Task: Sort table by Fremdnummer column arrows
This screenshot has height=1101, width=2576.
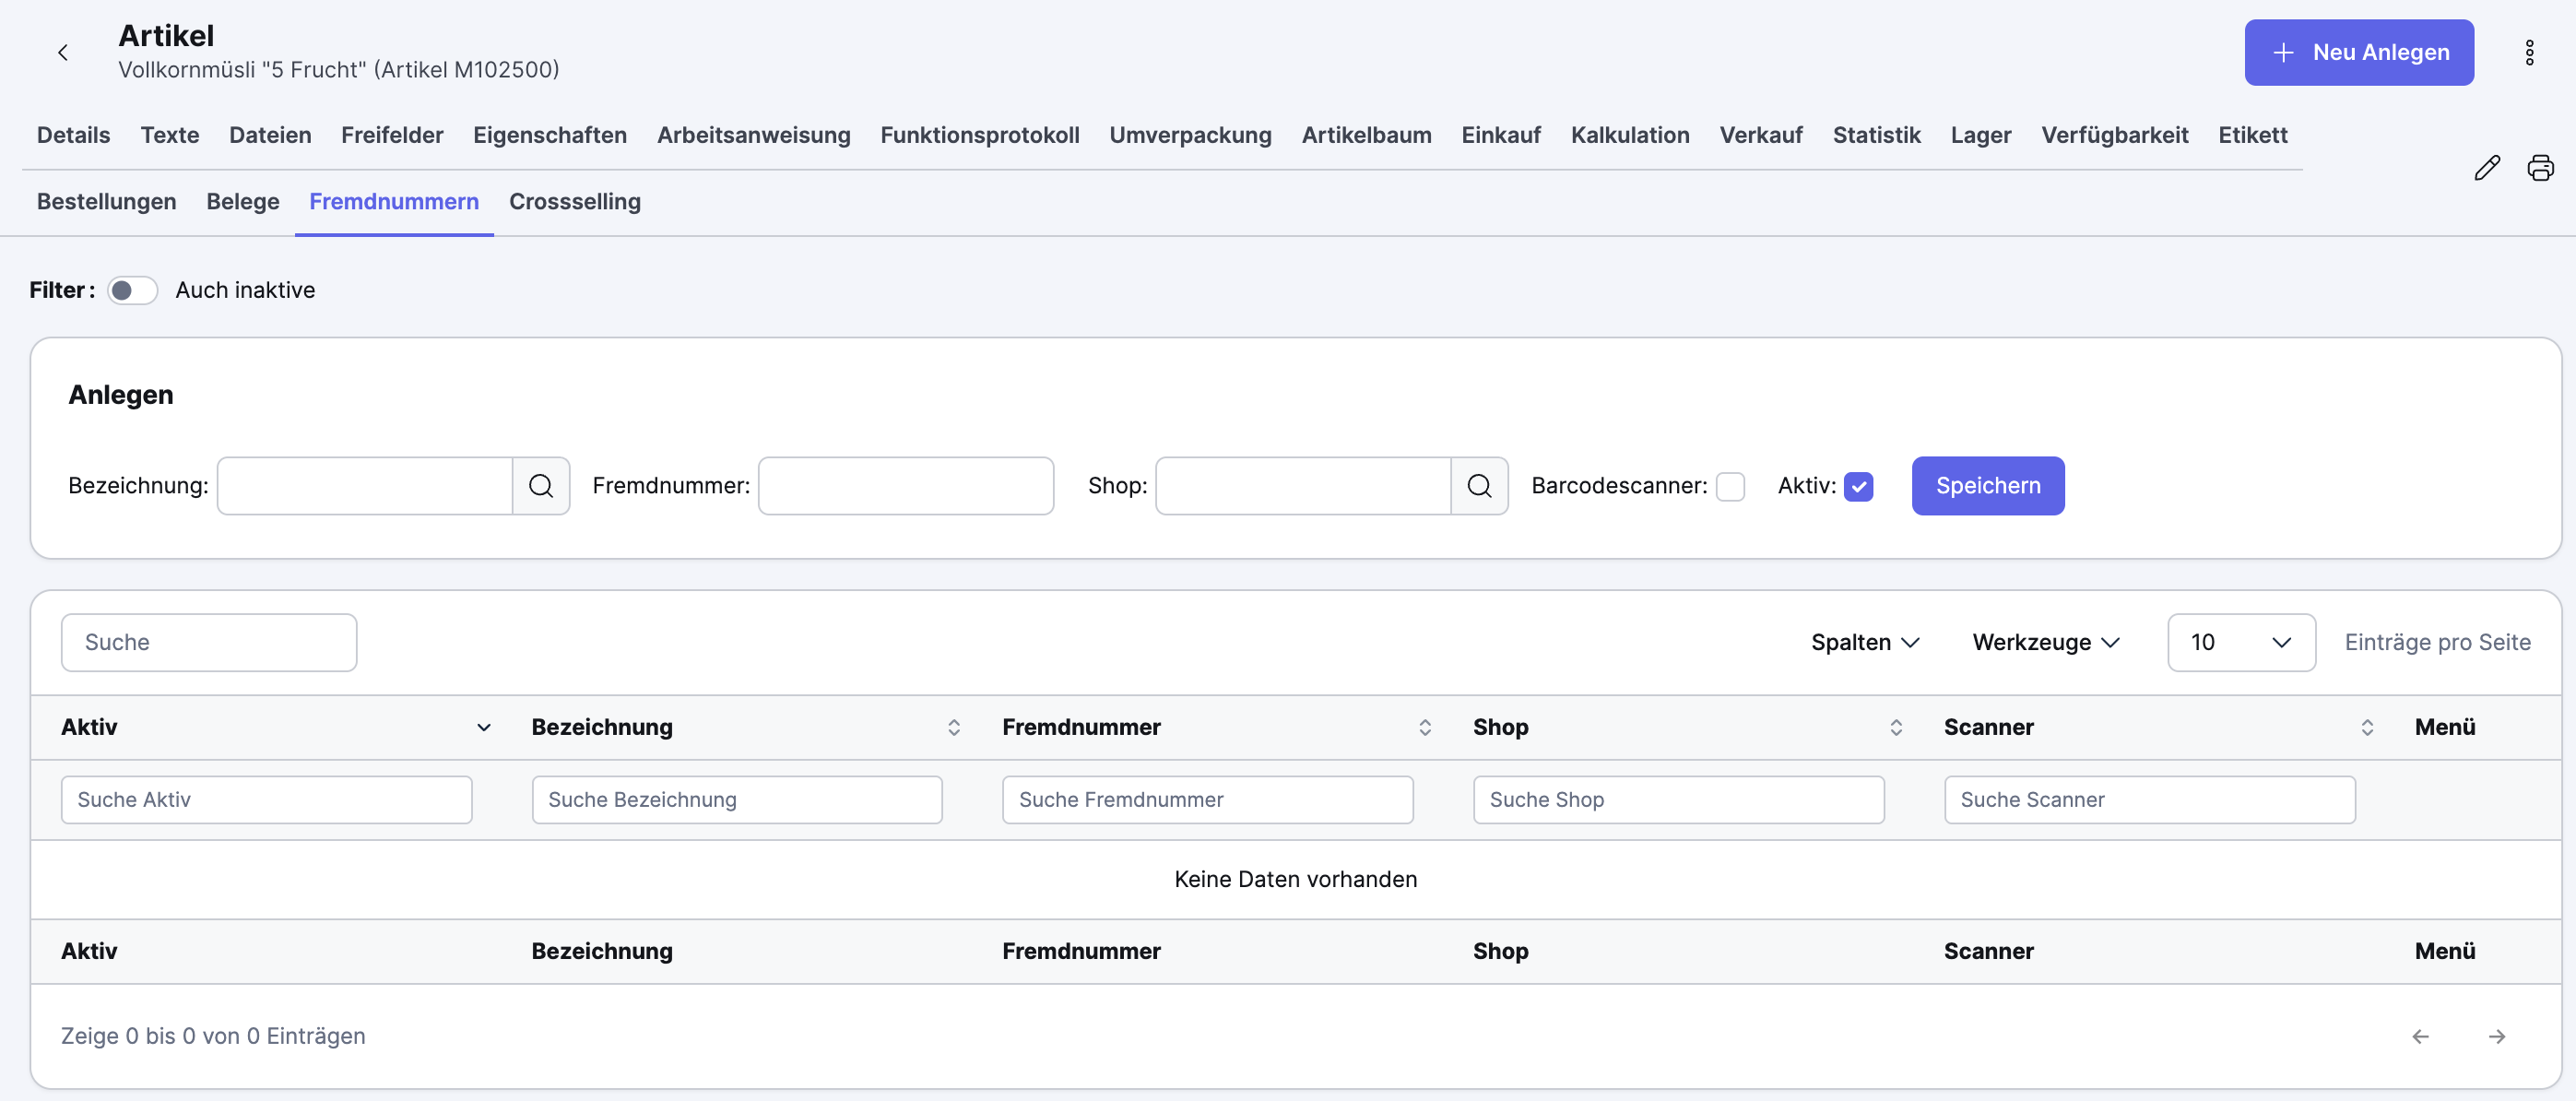Action: tap(1425, 727)
